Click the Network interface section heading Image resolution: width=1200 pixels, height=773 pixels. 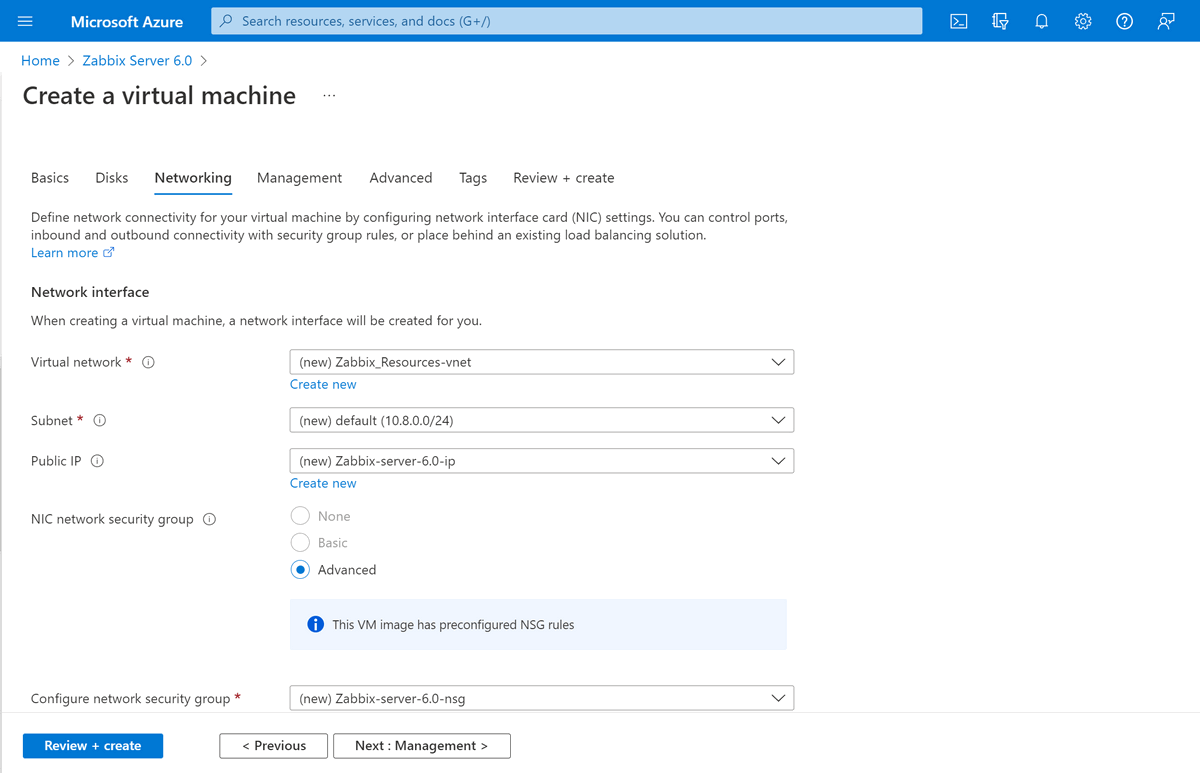pyautogui.click(x=90, y=292)
